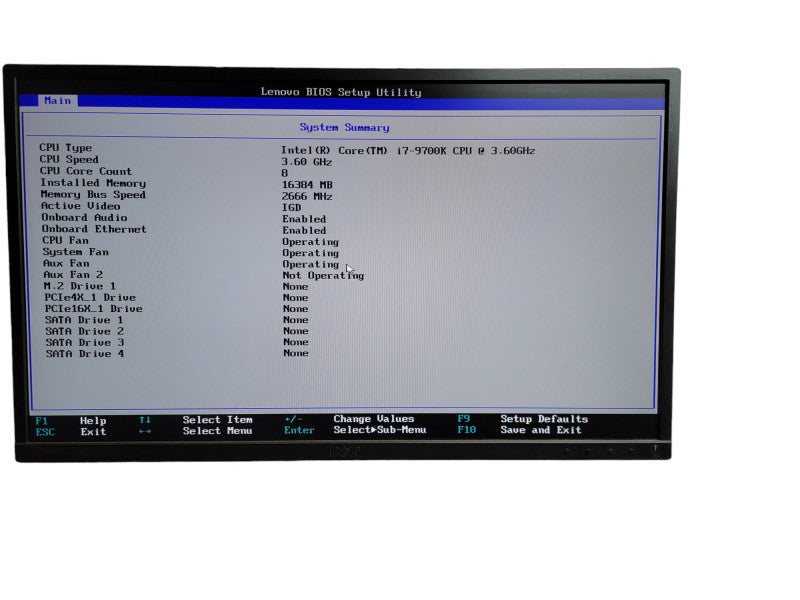Click the Installed Memory label
The image size is (800, 600).
point(93,183)
